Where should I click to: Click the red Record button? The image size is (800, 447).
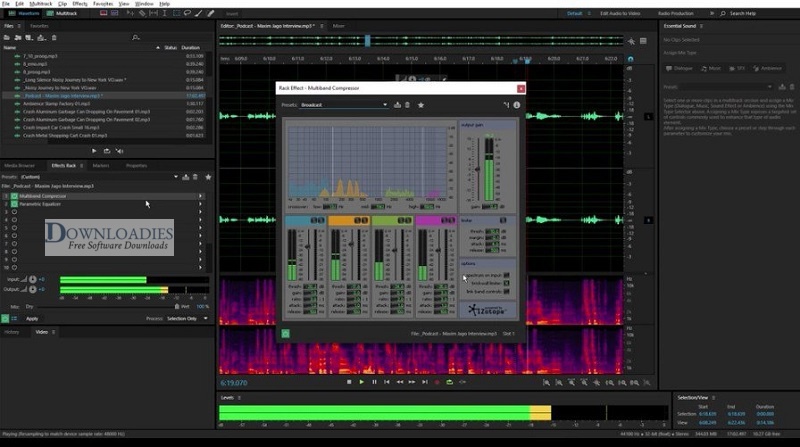[x=437, y=382]
